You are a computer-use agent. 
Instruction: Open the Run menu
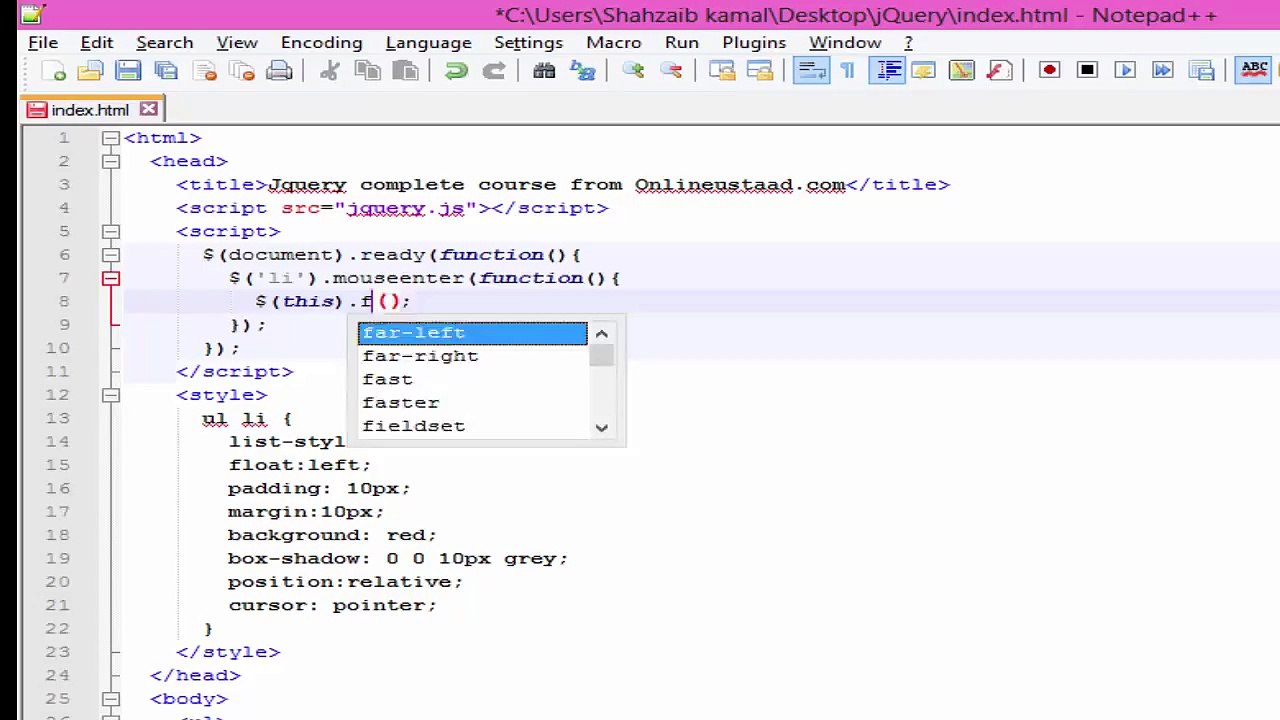682,42
